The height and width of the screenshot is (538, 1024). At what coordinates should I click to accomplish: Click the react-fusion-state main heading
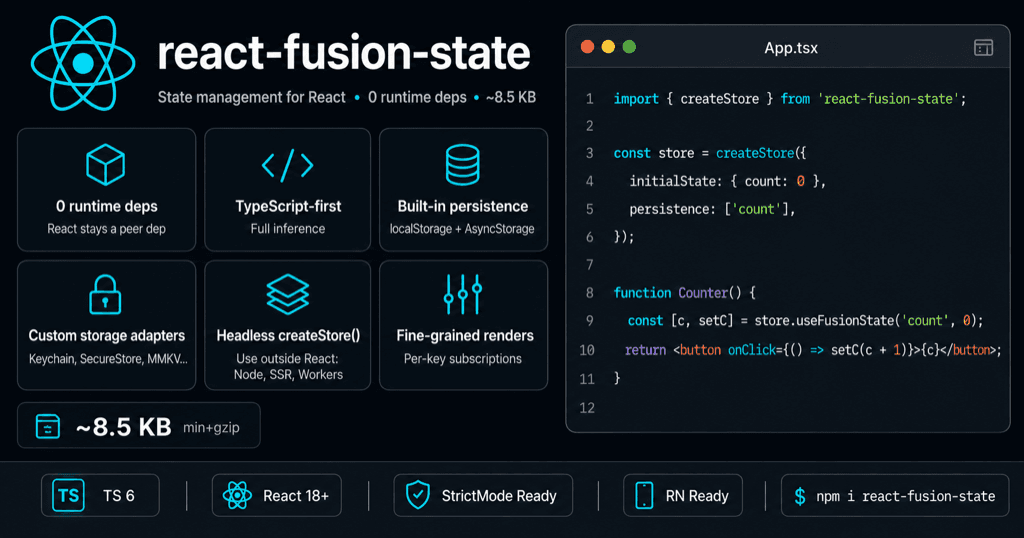pyautogui.click(x=344, y=53)
